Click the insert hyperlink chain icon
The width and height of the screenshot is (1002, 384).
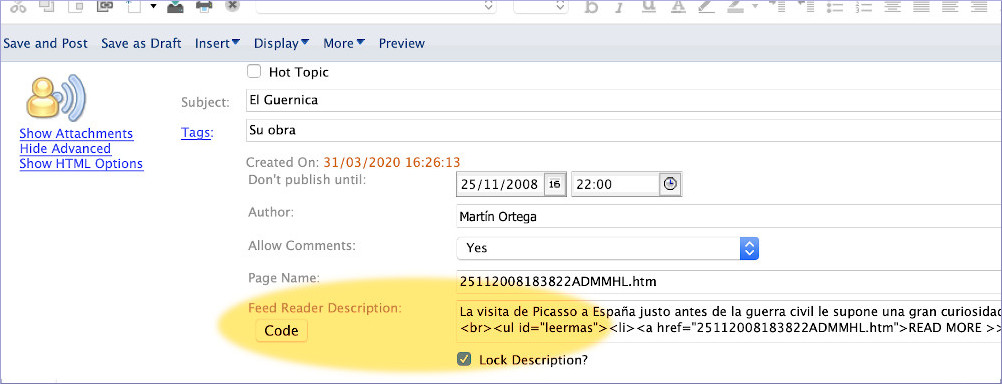coord(104,6)
